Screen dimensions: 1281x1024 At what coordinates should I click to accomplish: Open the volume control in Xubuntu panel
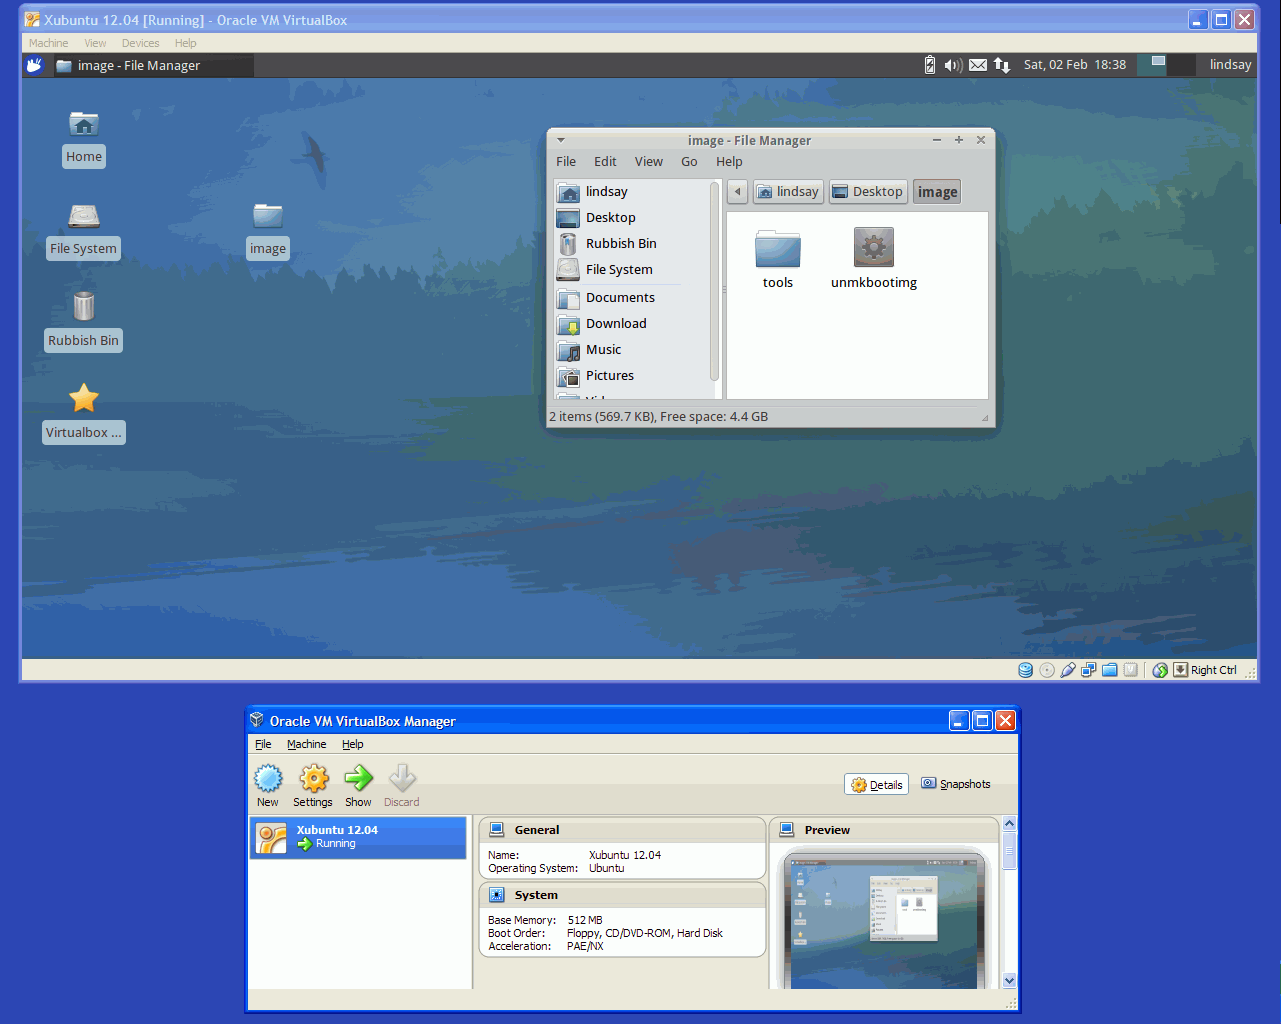[x=953, y=65]
